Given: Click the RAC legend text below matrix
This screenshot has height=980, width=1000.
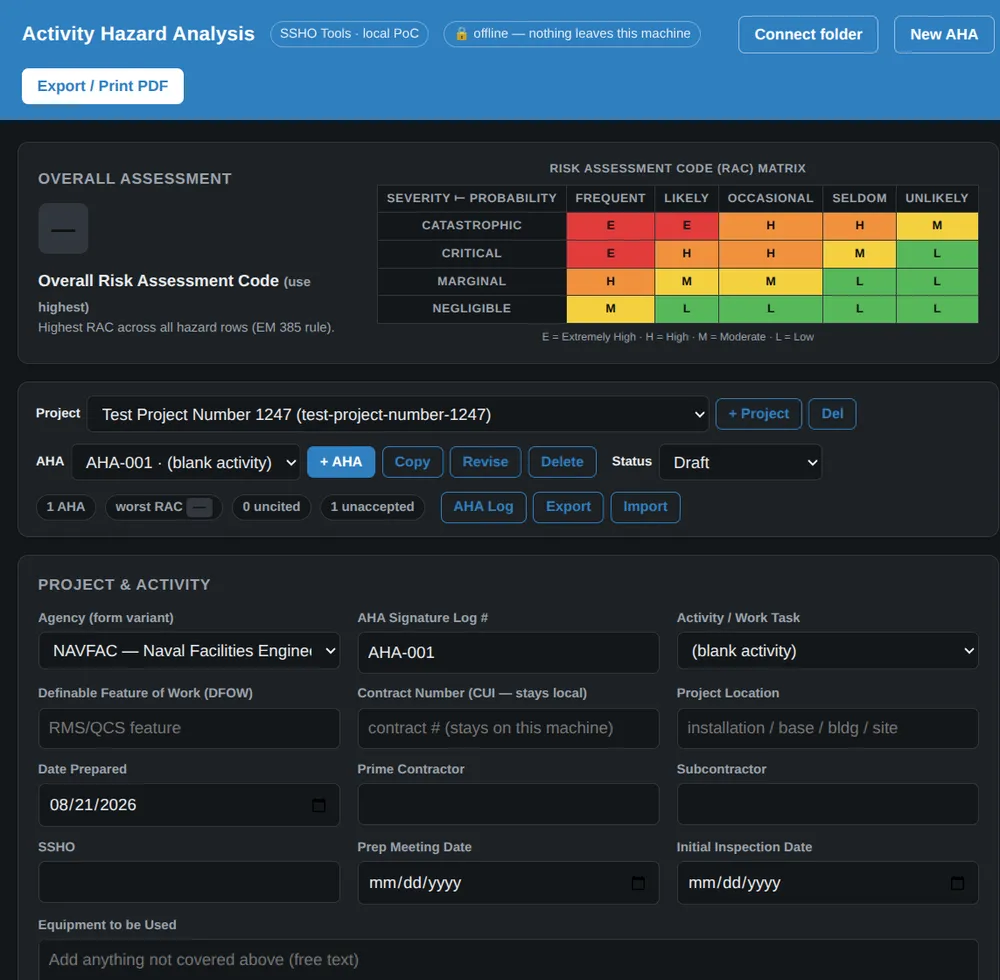Looking at the screenshot, I should [677, 337].
